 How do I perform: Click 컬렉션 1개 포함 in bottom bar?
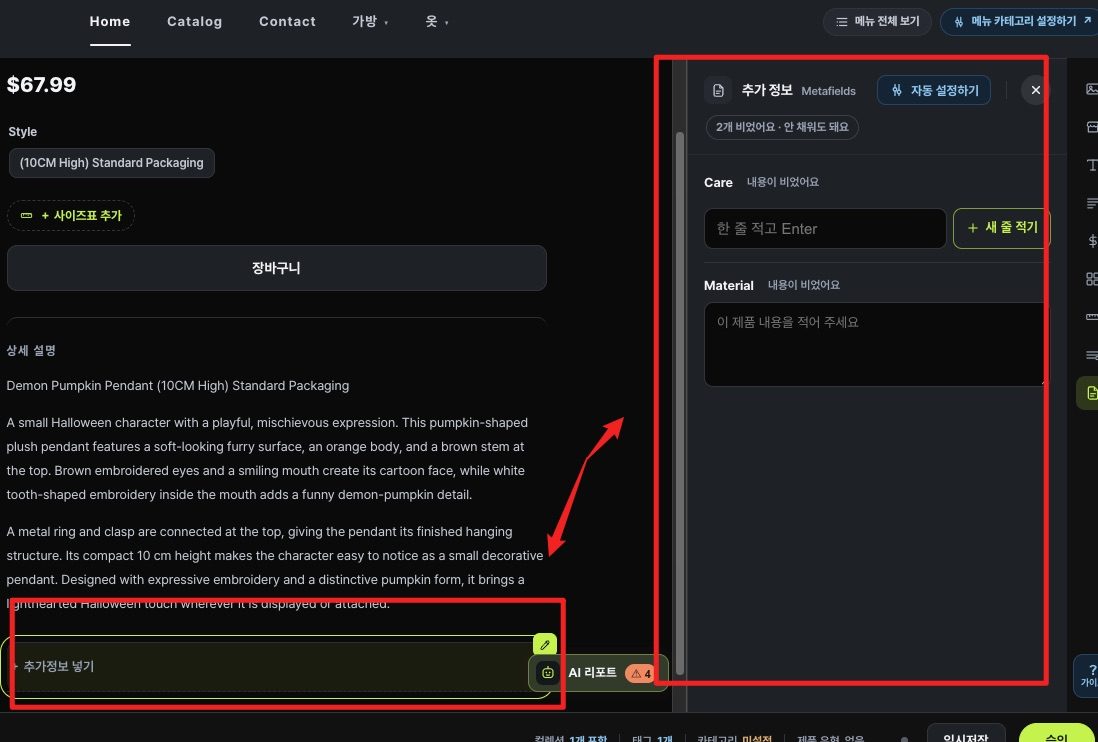click(x=571, y=739)
